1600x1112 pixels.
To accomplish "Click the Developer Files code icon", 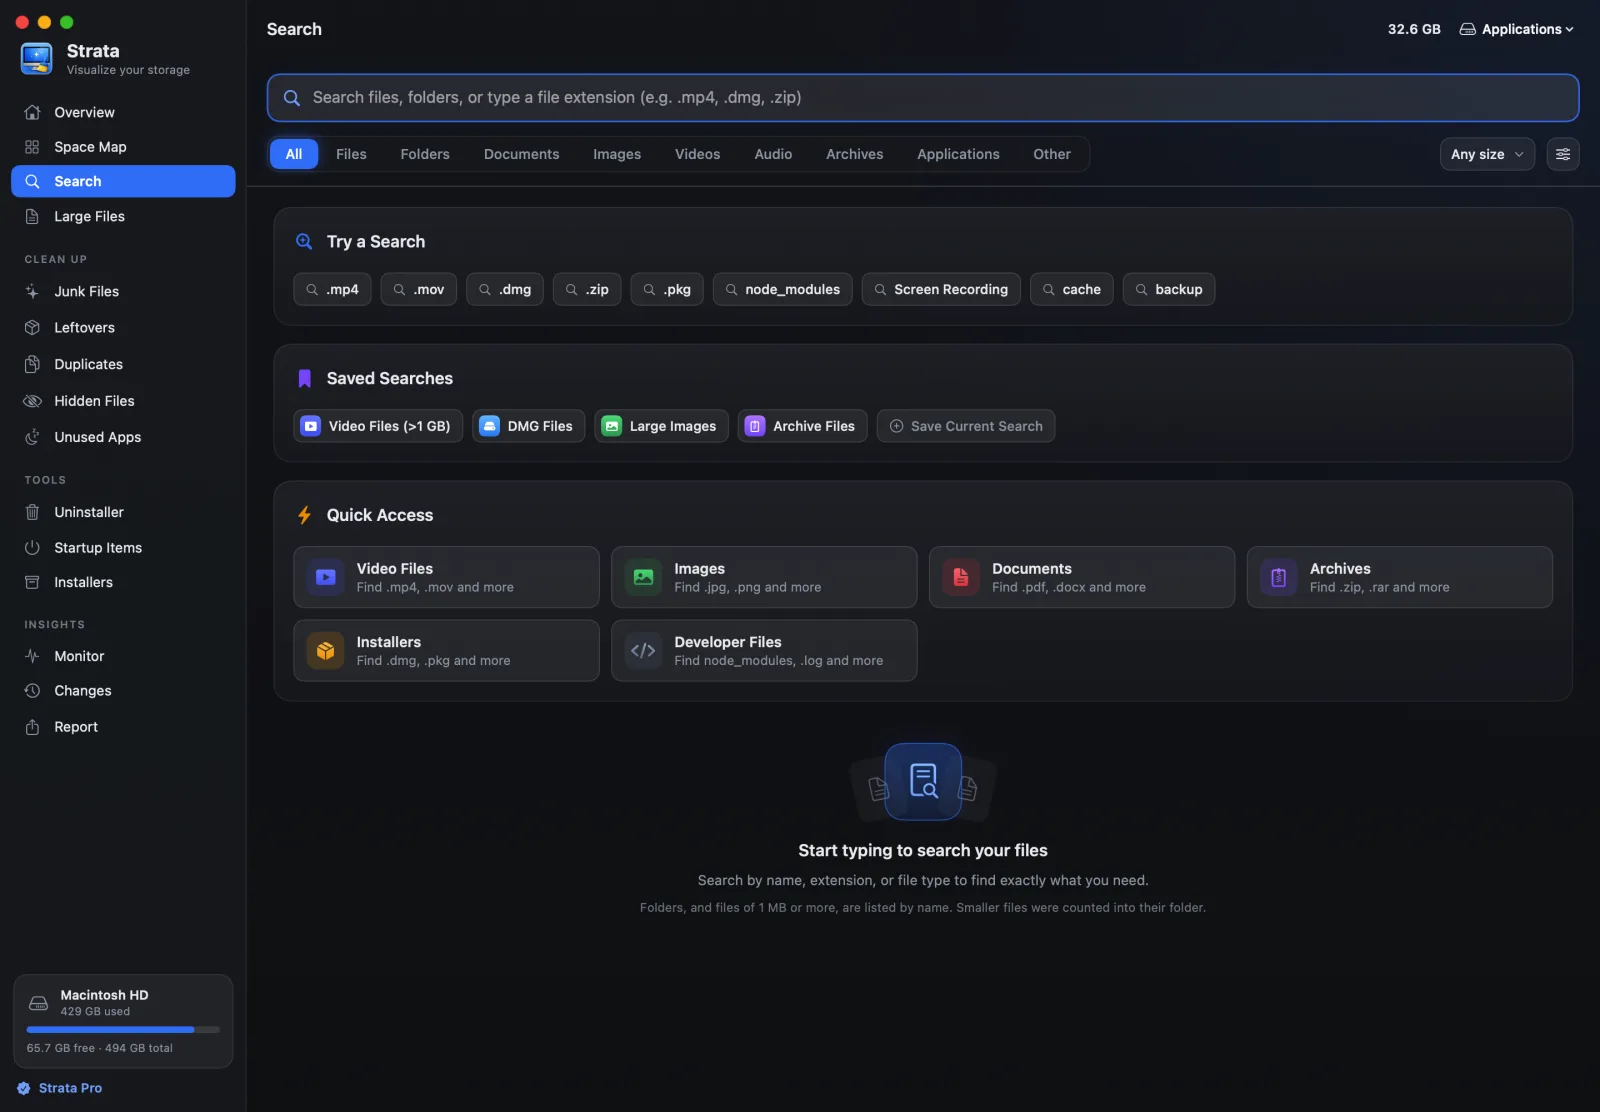I will tap(643, 651).
